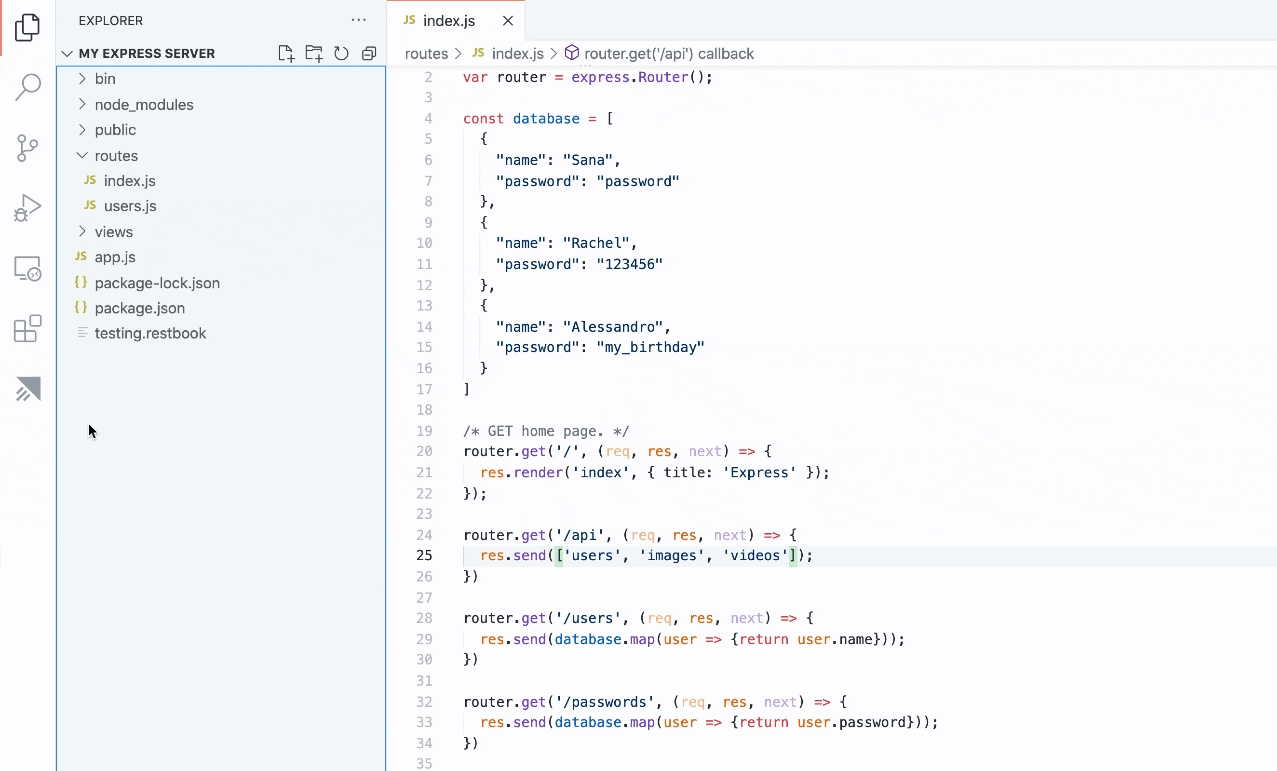Image resolution: width=1277 pixels, height=771 pixels.
Task: Place cursor on "123456" password value
Action: click(x=630, y=264)
